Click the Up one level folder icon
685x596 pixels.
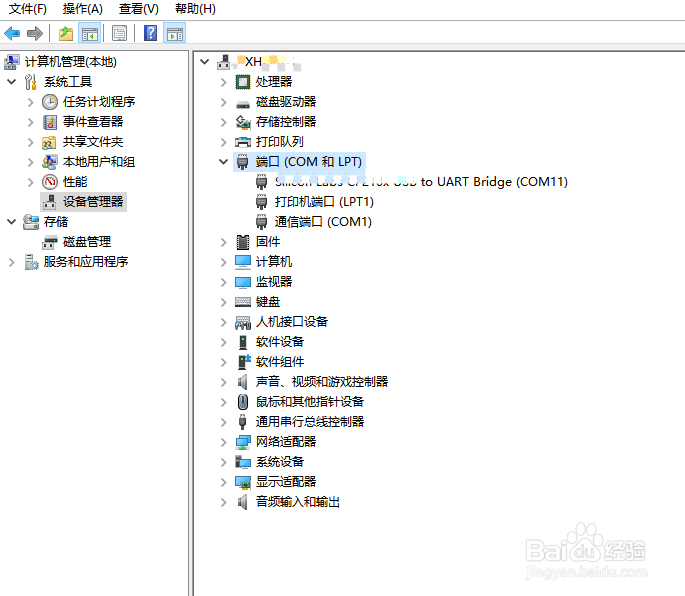click(66, 33)
